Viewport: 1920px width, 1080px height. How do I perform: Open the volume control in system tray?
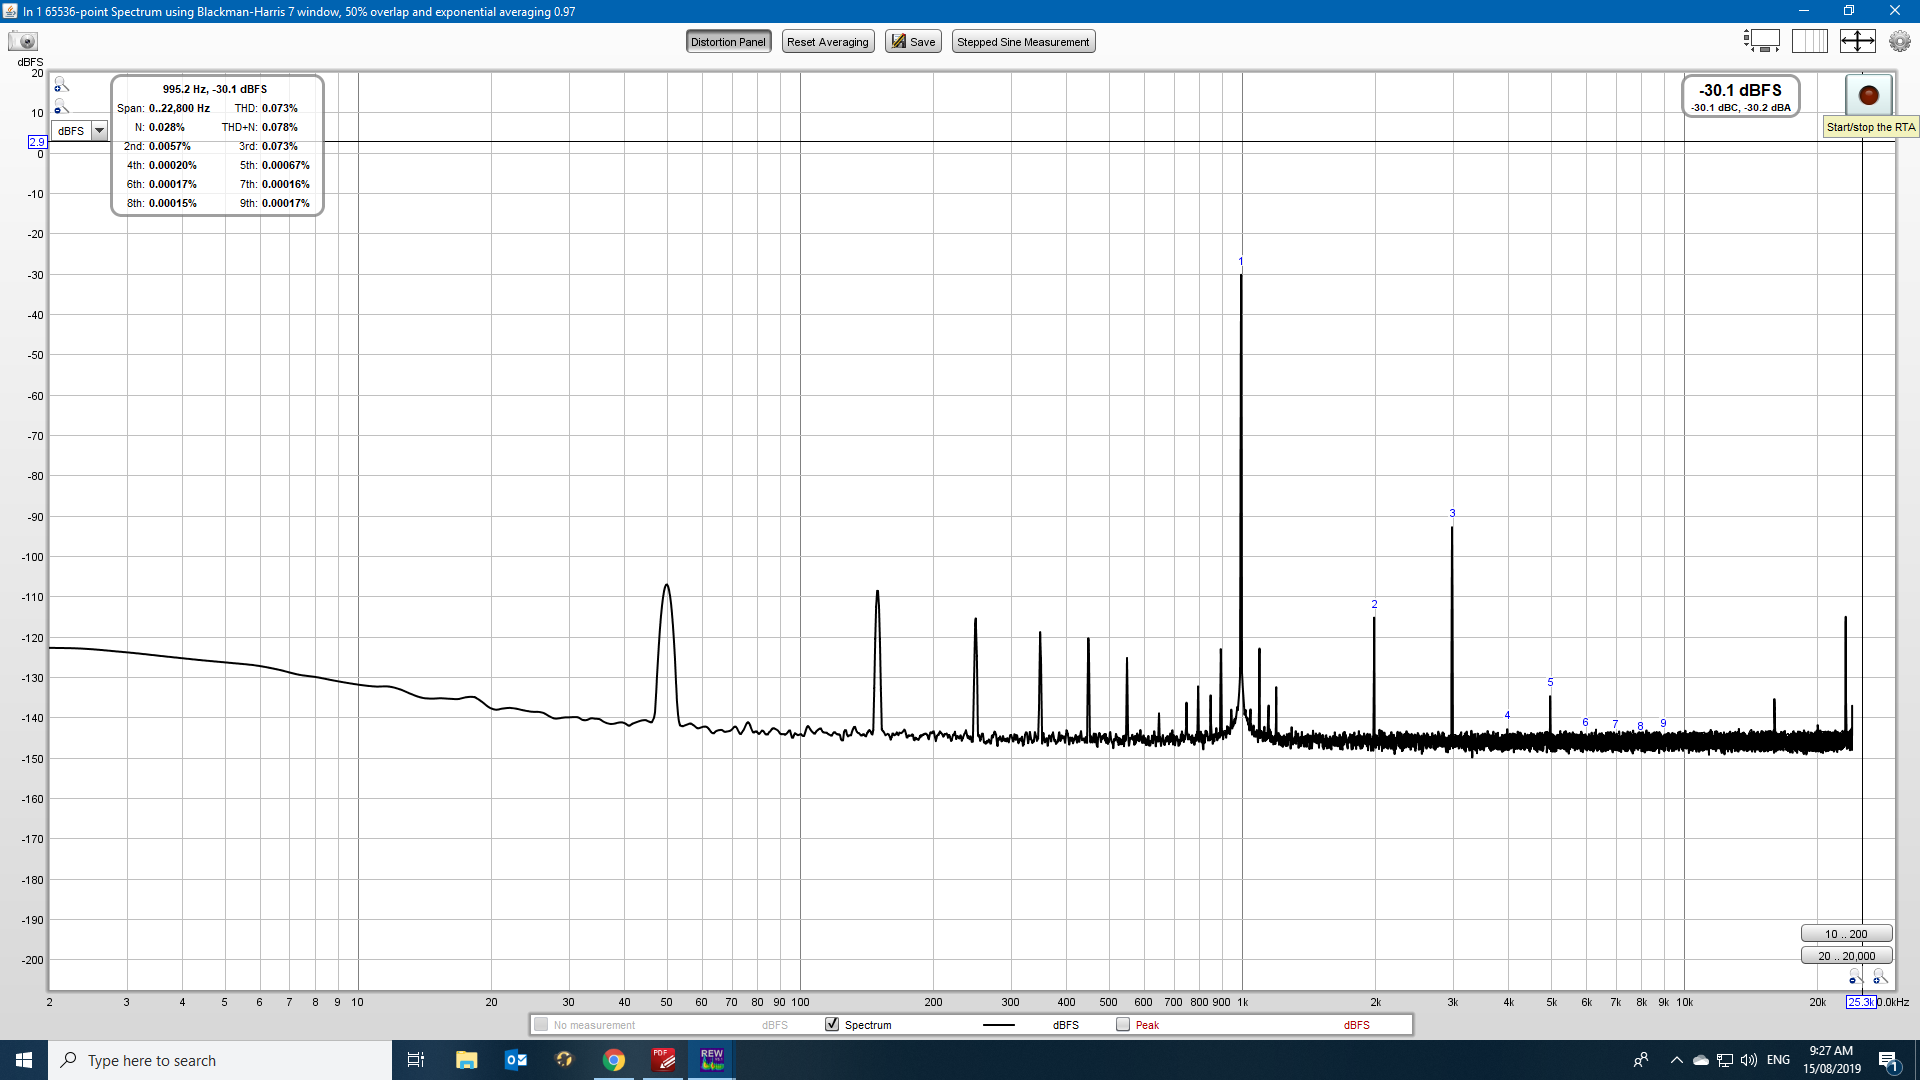tap(1749, 1060)
